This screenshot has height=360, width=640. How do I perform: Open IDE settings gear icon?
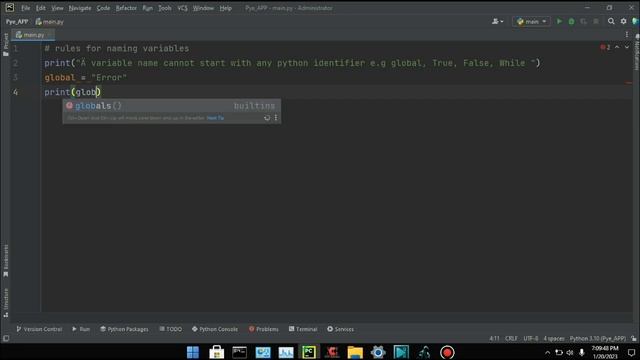point(623,21)
